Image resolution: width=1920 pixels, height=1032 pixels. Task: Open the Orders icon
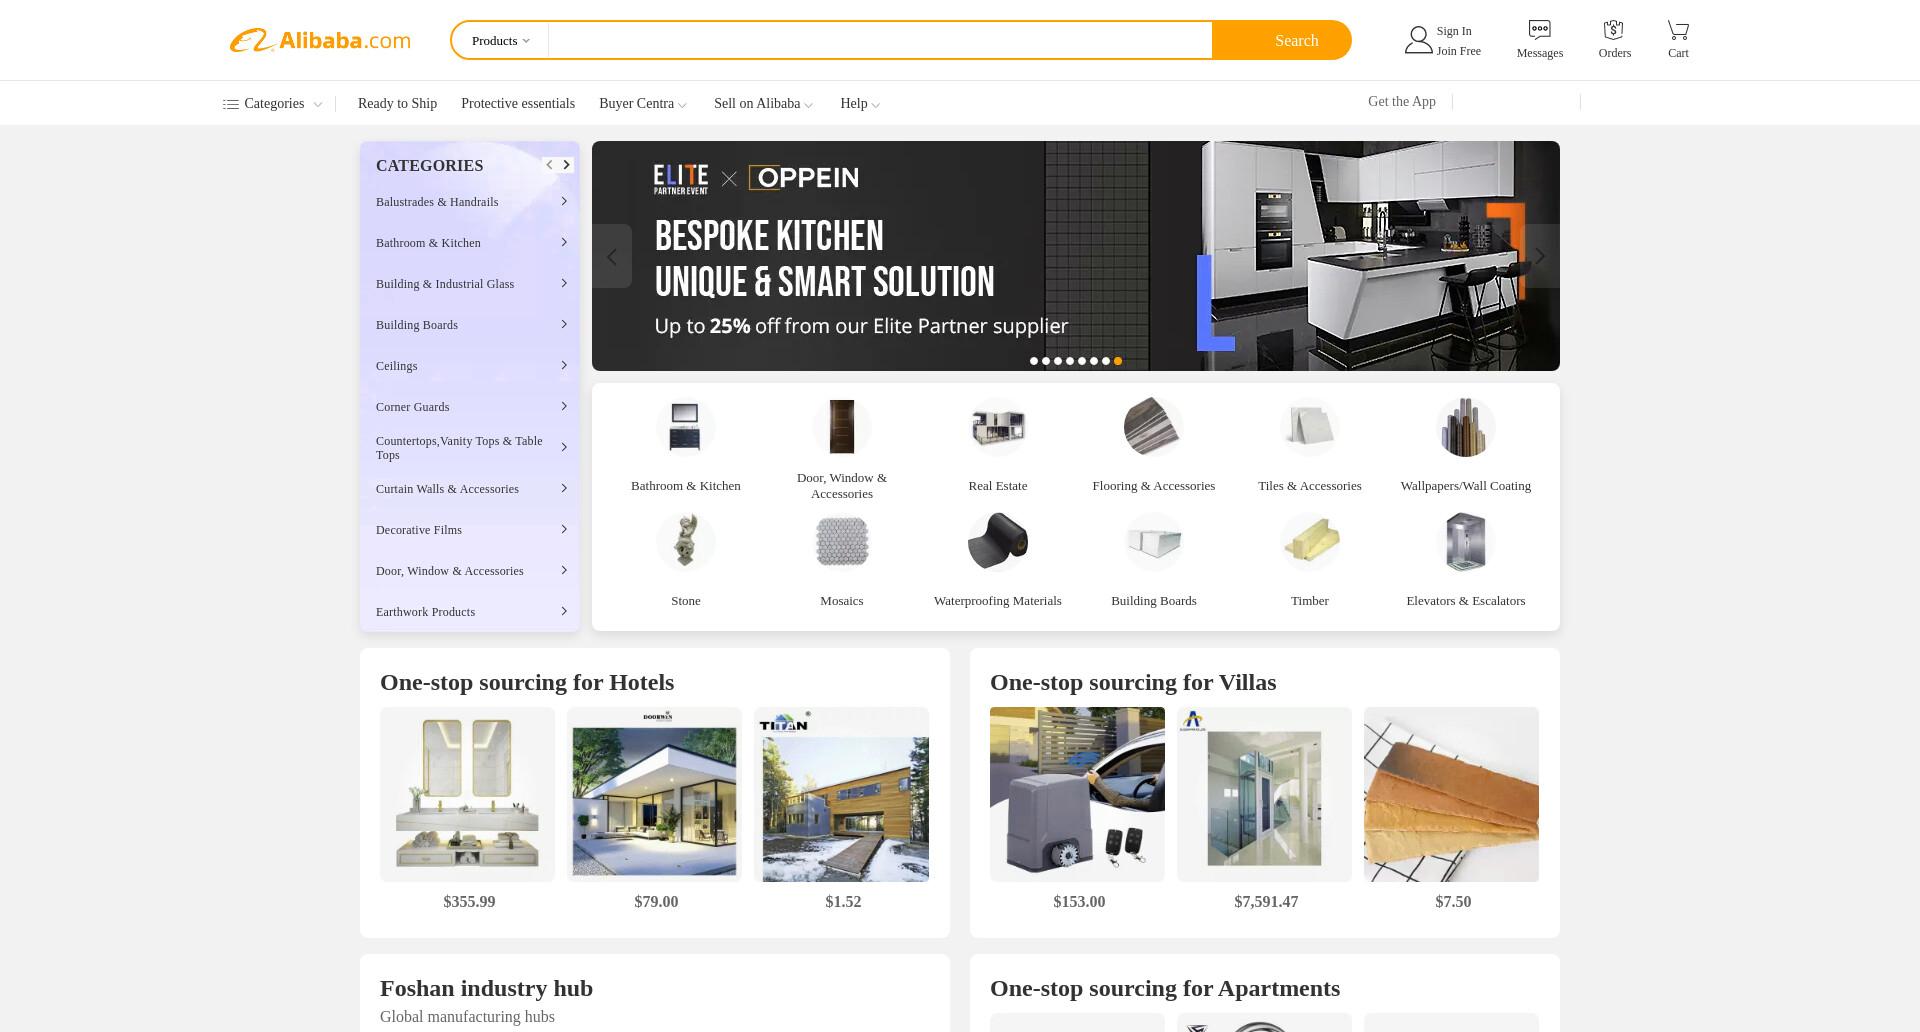pos(1613,30)
